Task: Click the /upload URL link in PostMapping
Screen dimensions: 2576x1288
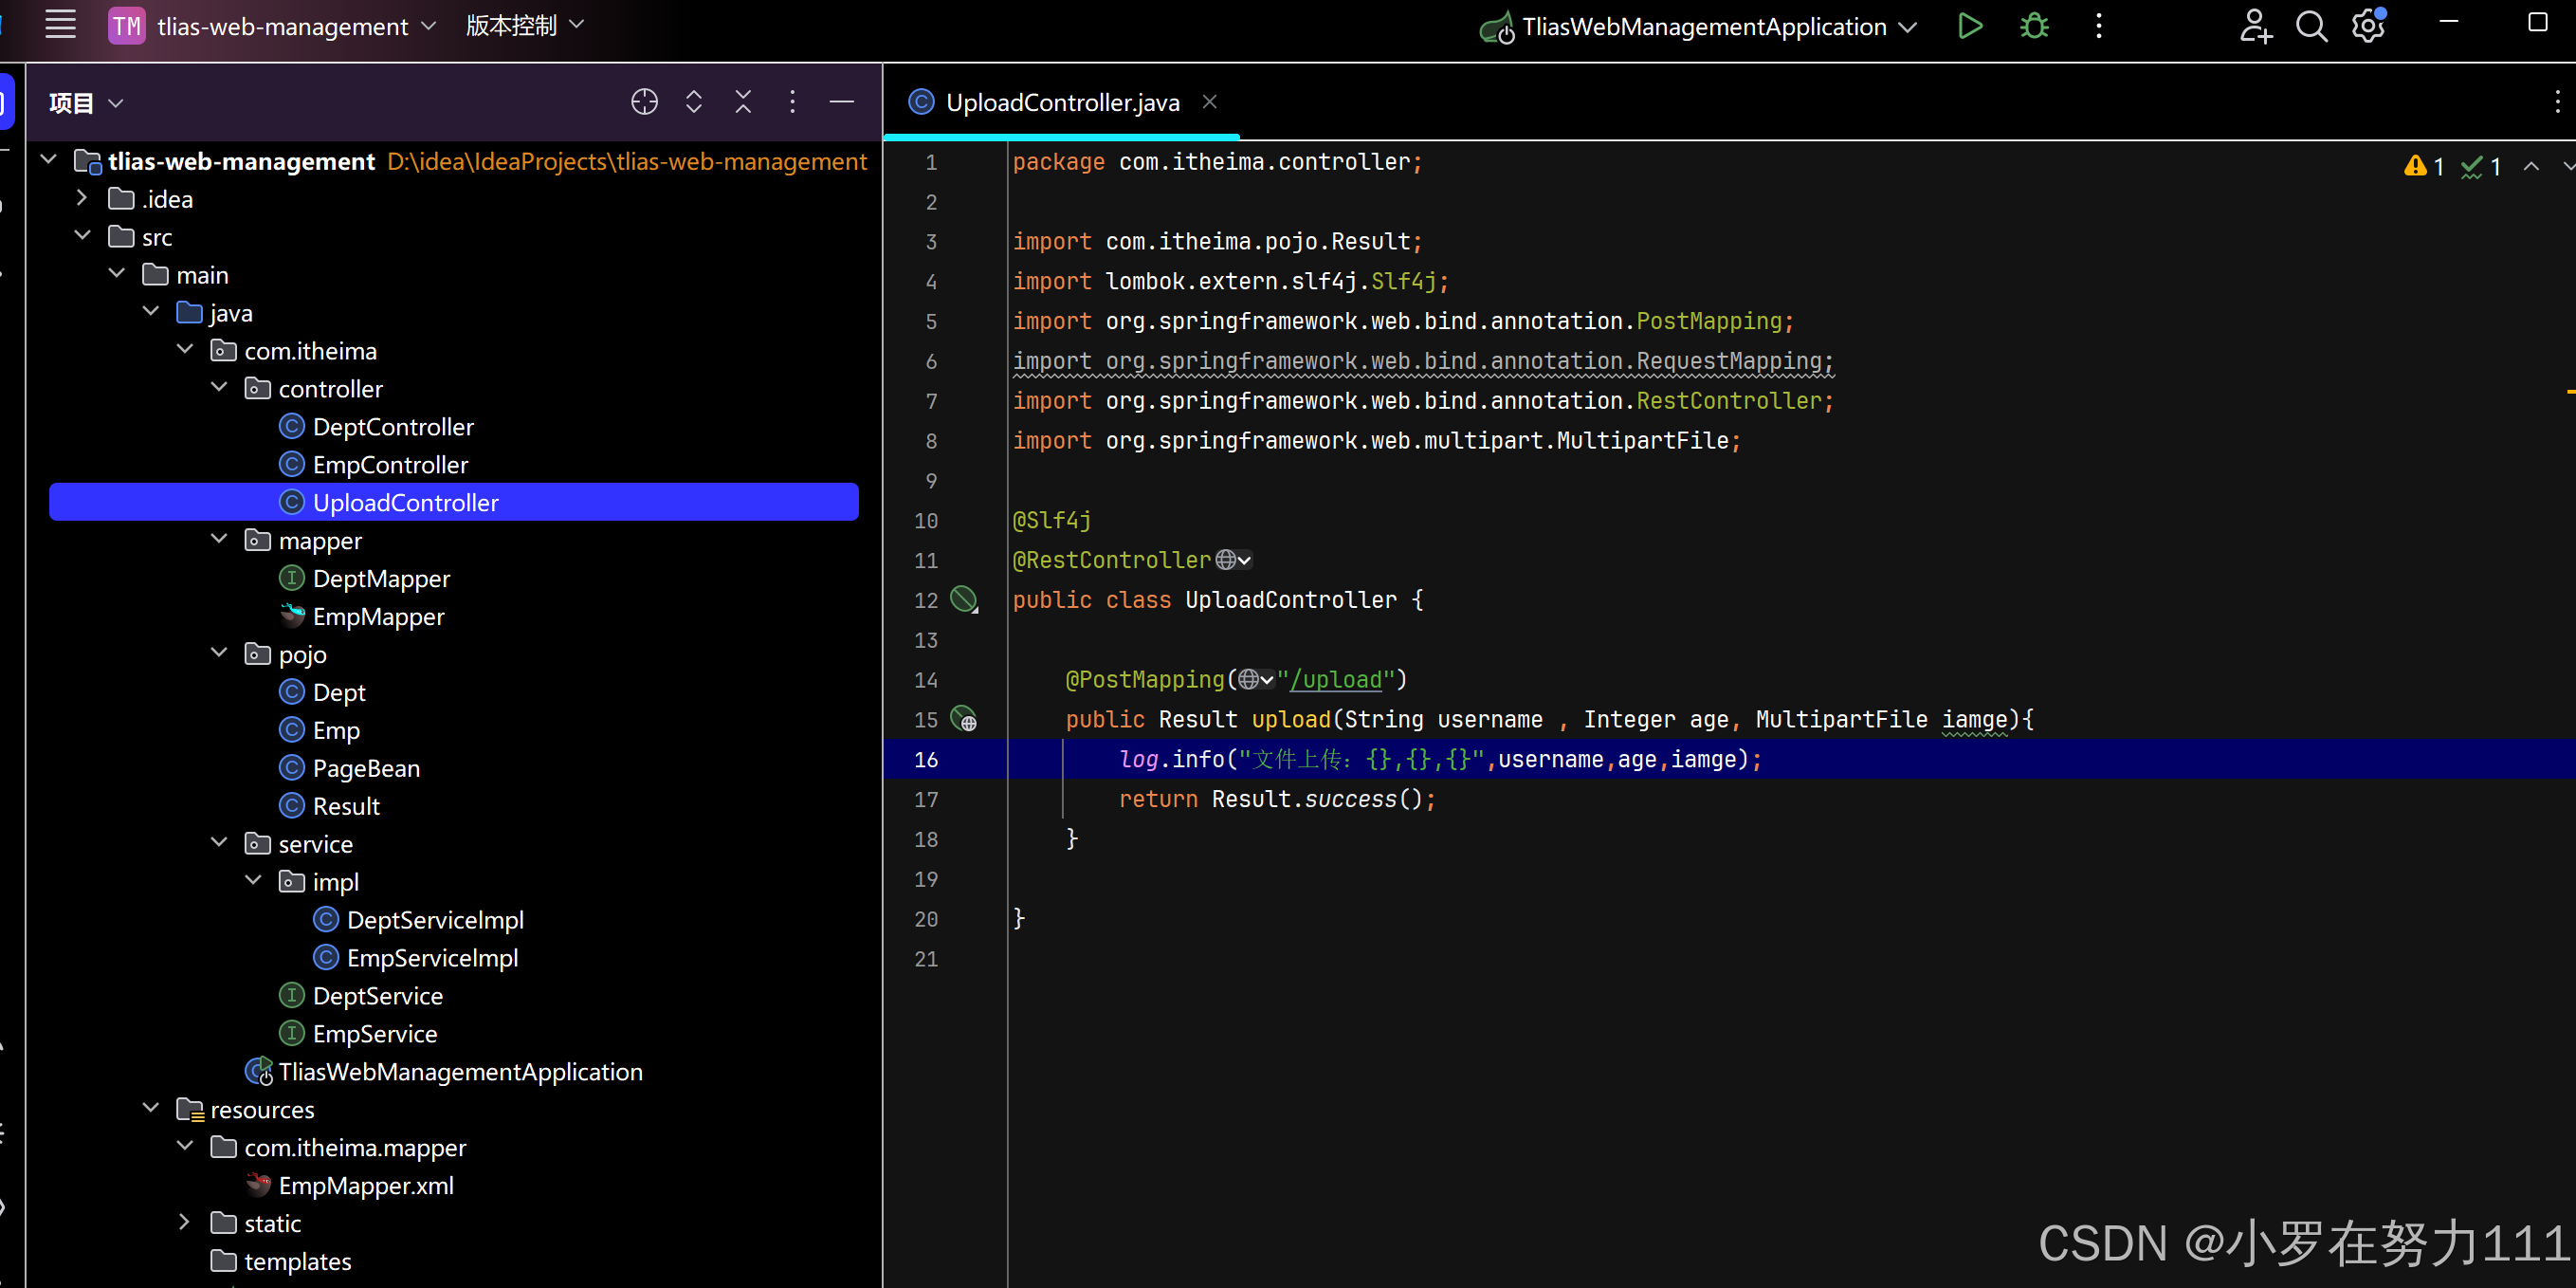Action: click(1335, 679)
